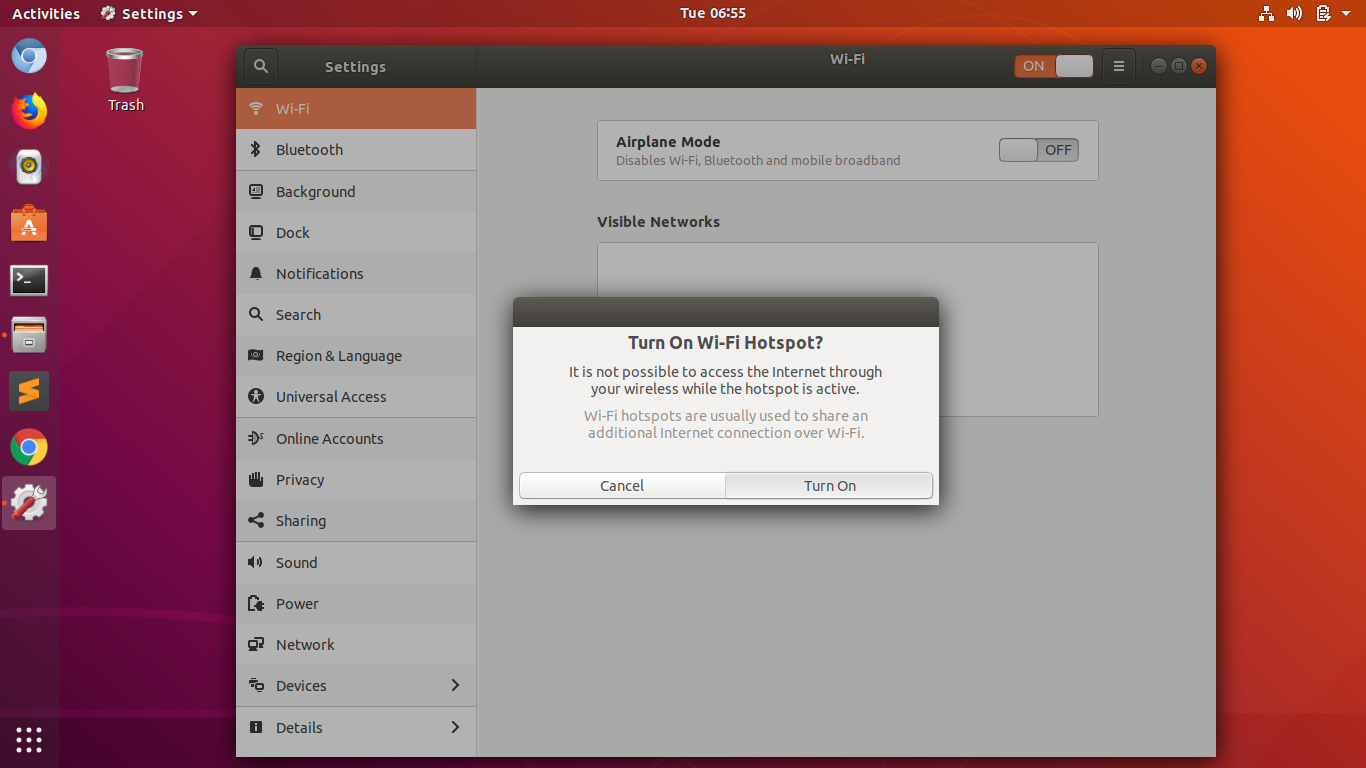Open Google Chrome from the dock
The width and height of the screenshot is (1366, 768).
(x=29, y=447)
